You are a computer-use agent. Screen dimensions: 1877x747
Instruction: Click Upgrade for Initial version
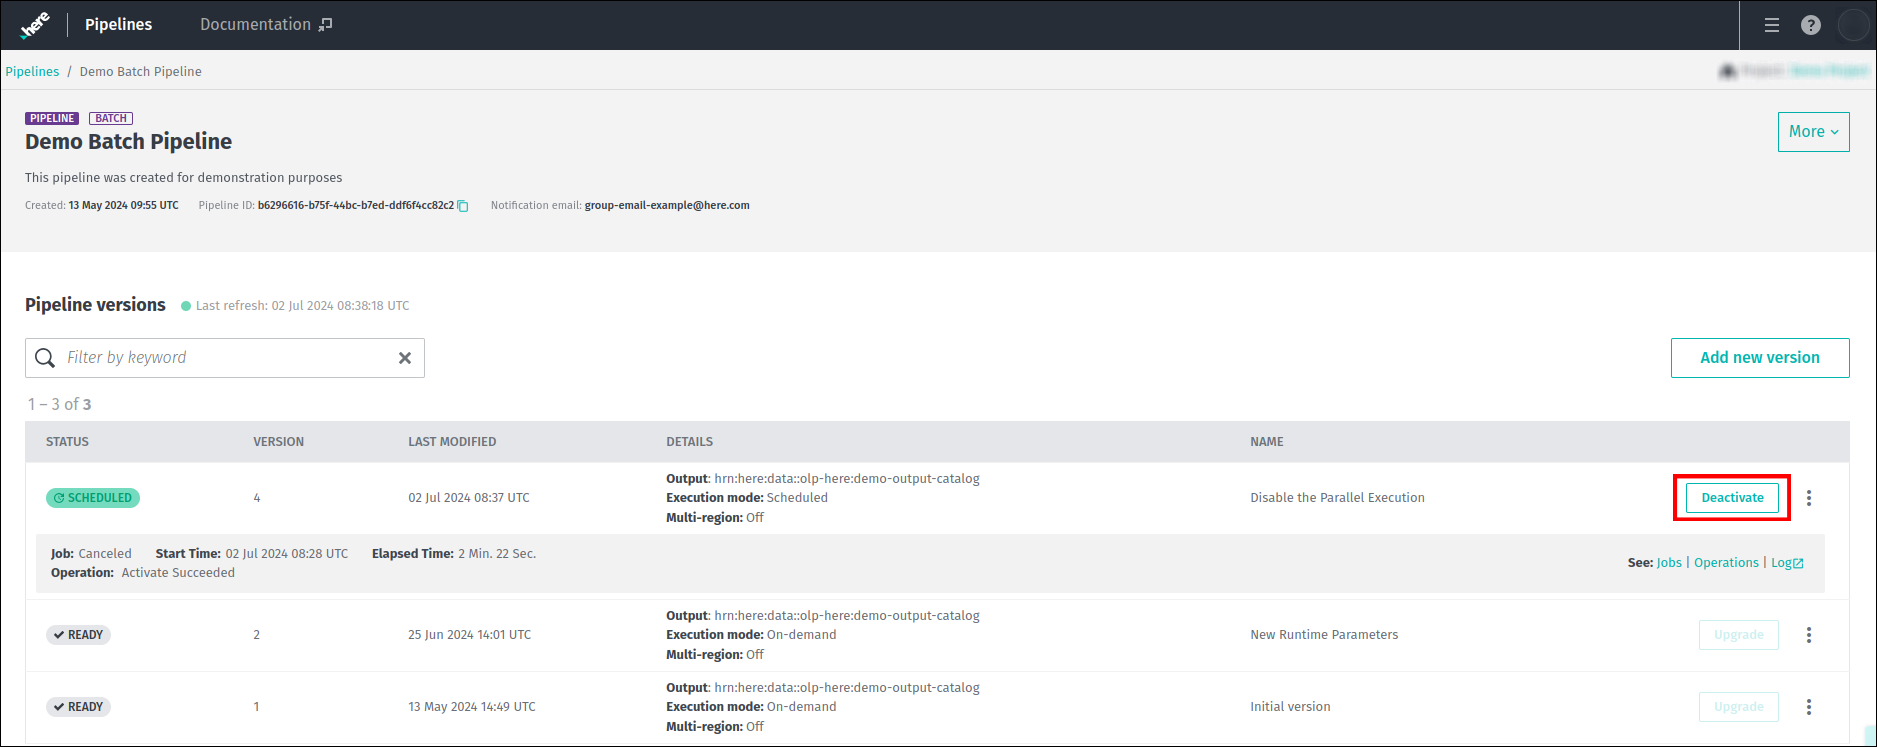click(x=1738, y=707)
